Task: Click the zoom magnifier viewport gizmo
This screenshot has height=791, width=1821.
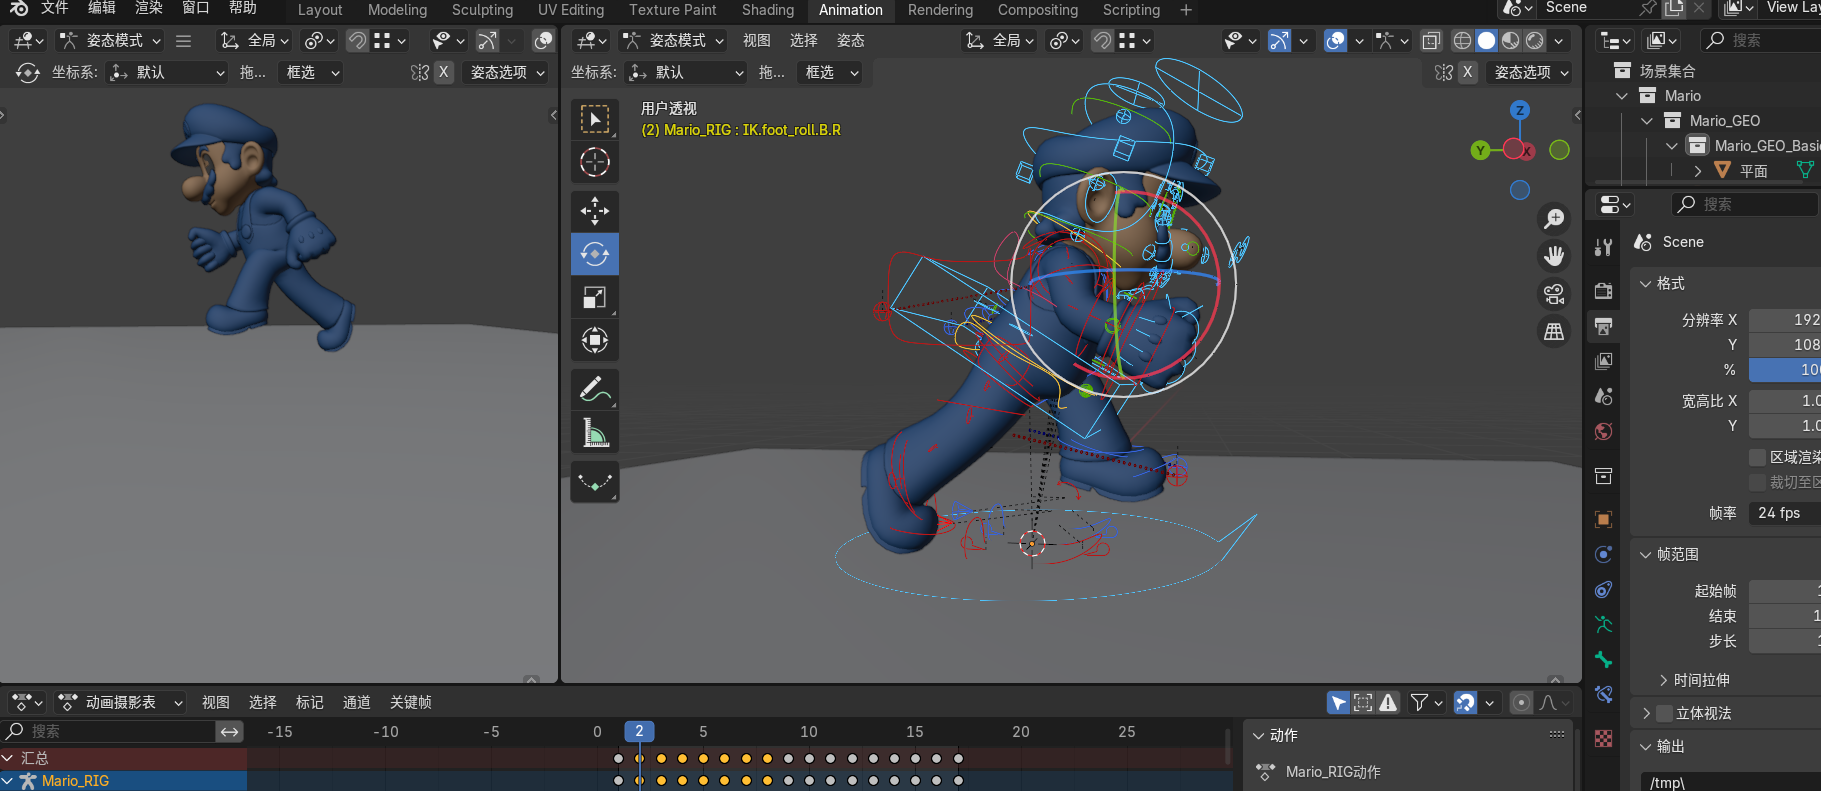Action: click(x=1554, y=219)
